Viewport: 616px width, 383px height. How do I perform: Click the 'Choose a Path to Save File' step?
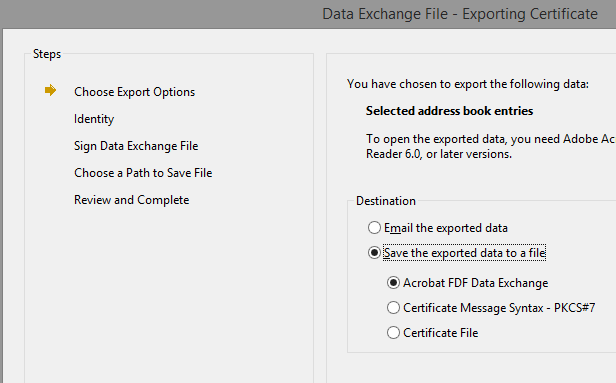pyautogui.click(x=143, y=173)
